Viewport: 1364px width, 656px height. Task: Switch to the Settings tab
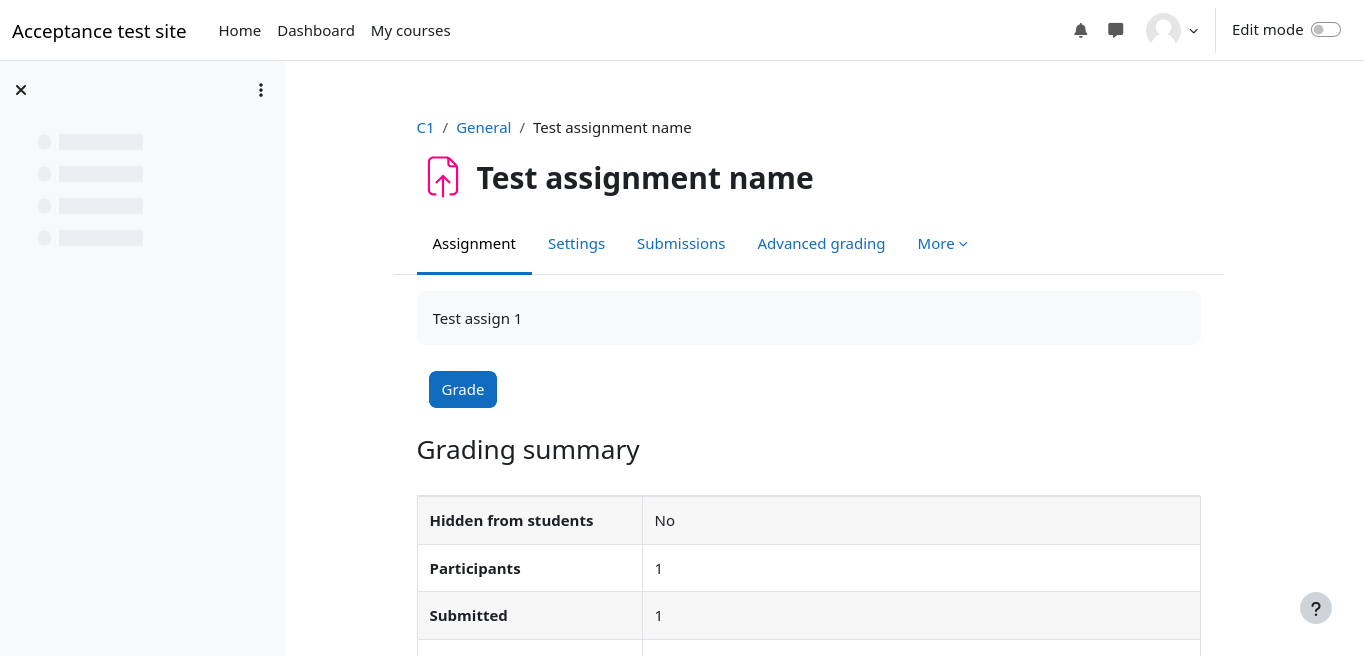(576, 244)
